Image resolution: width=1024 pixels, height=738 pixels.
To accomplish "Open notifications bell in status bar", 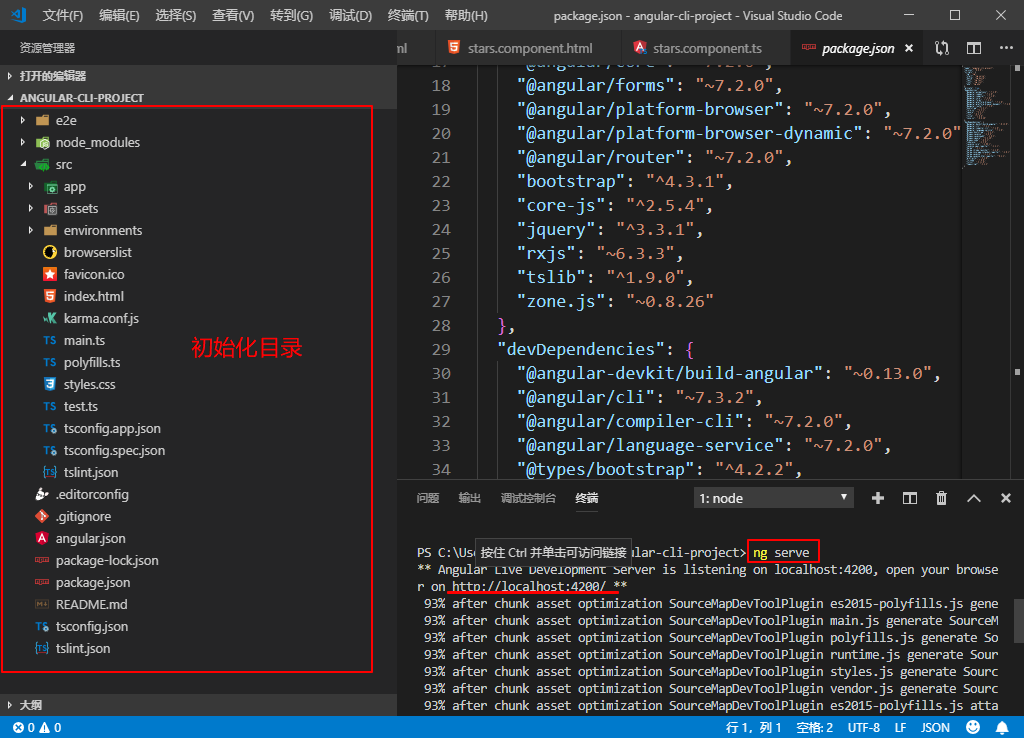I will tap(1002, 727).
